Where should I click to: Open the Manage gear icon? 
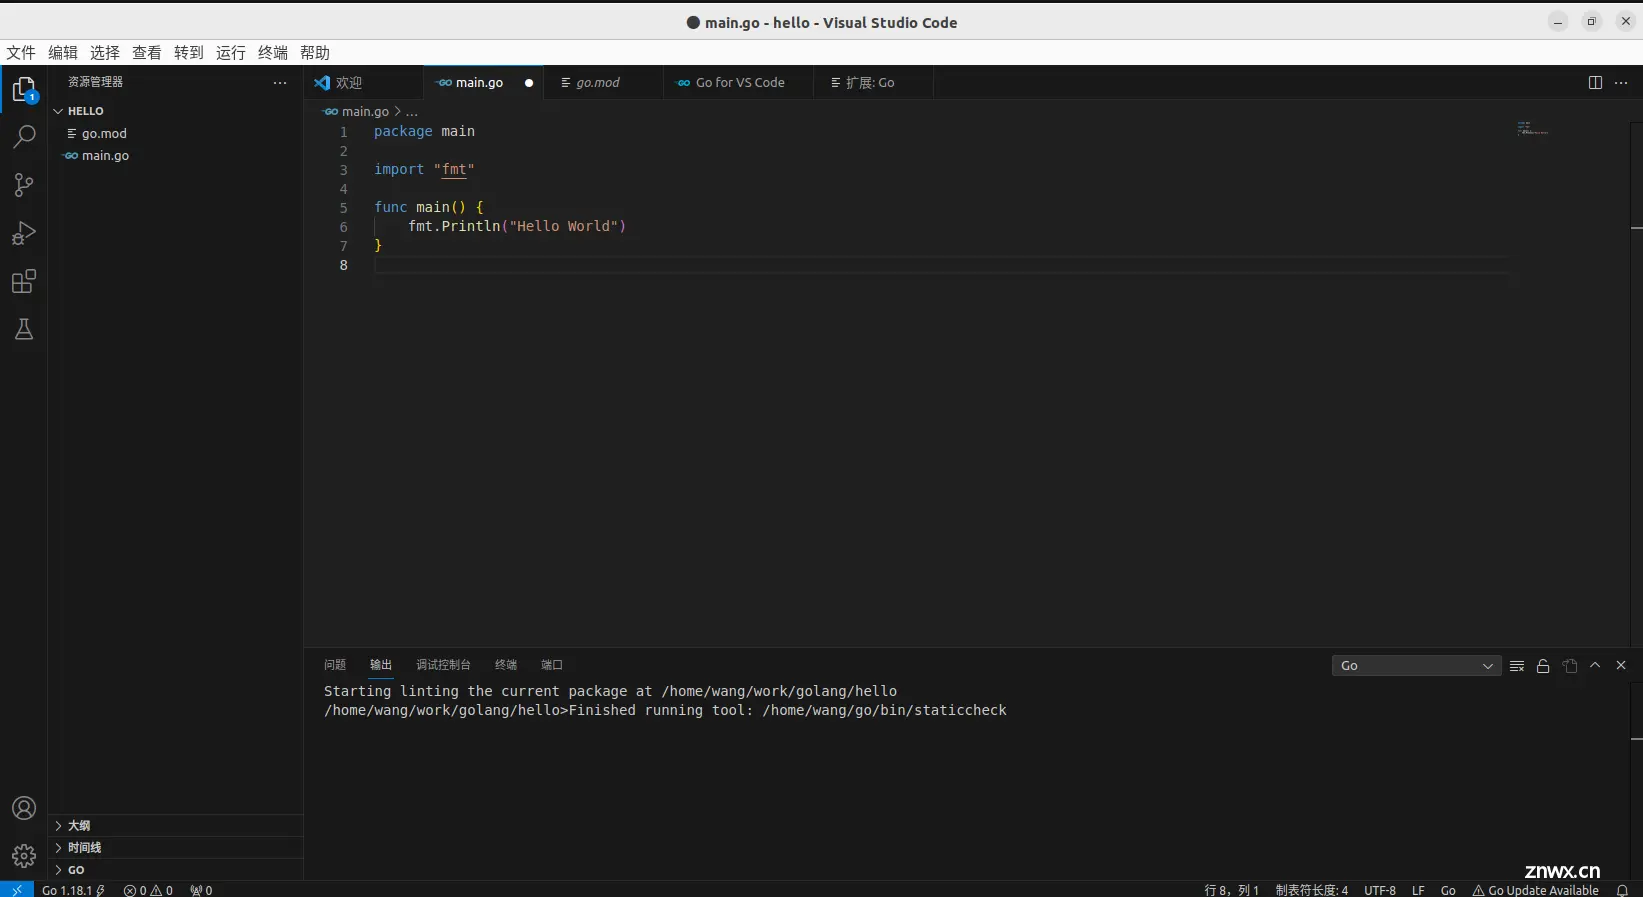coord(24,856)
